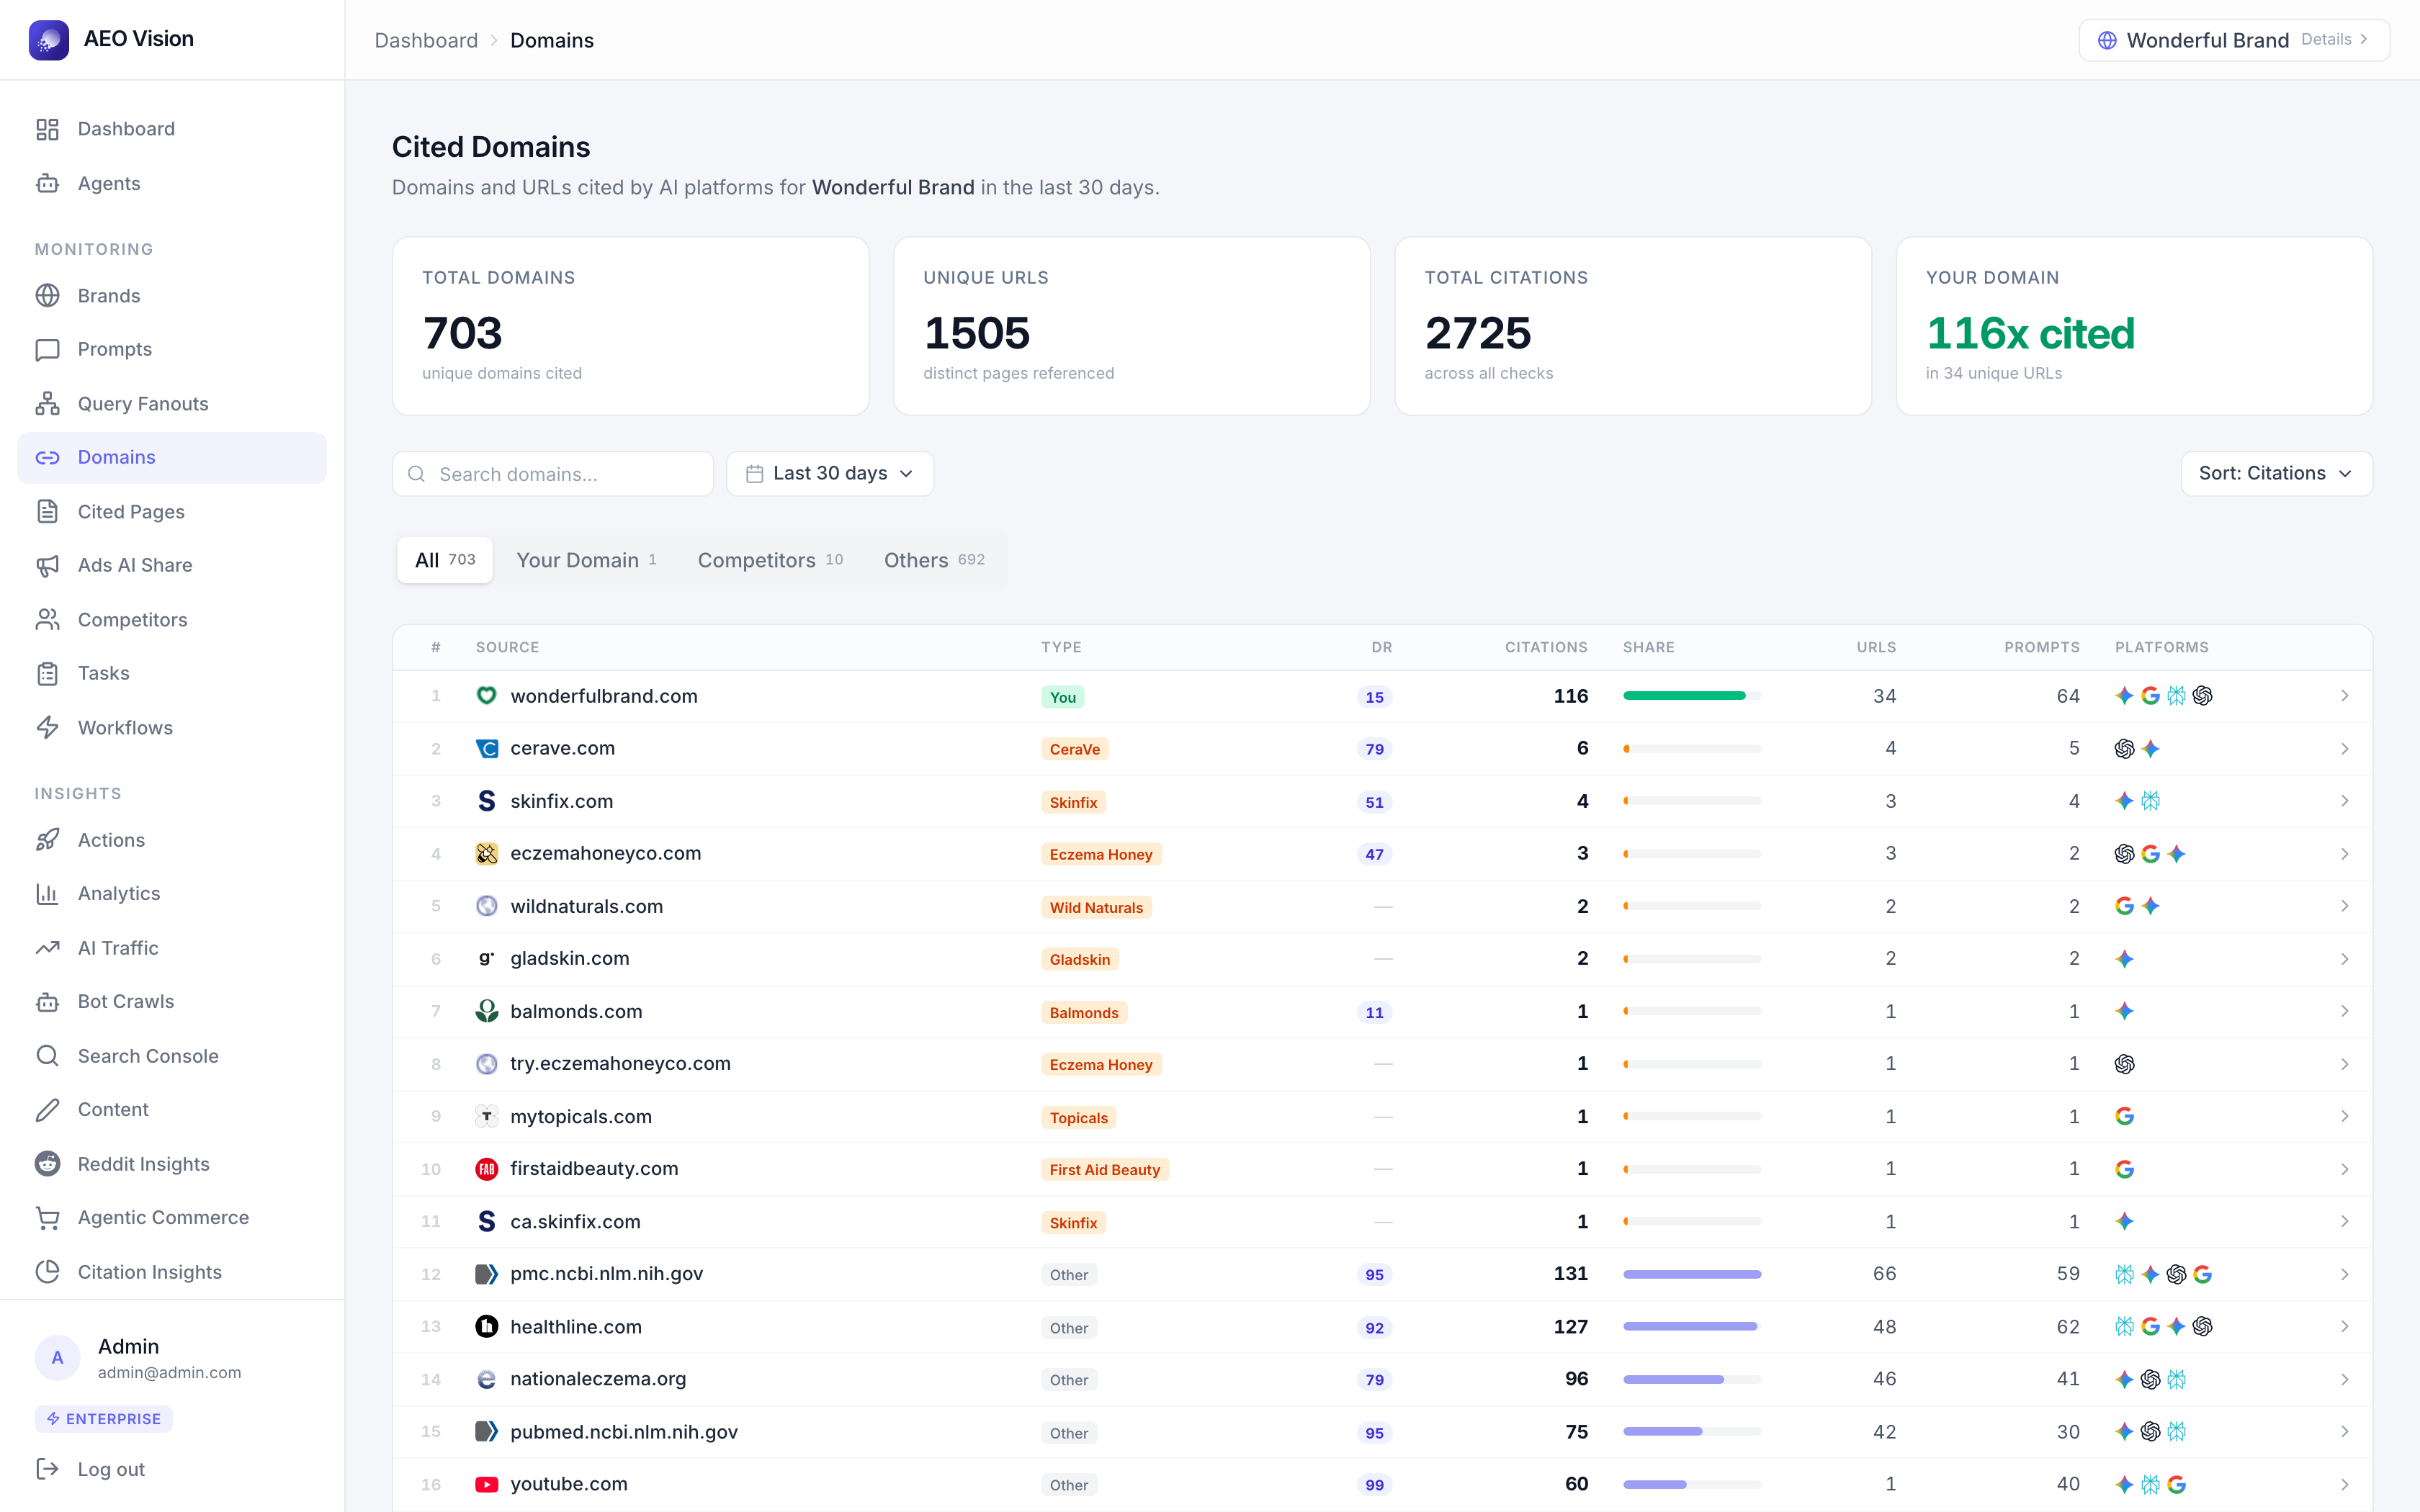Open the nationaleczema.org domain link
Screen dimensions: 2420x1512
tap(598, 1379)
